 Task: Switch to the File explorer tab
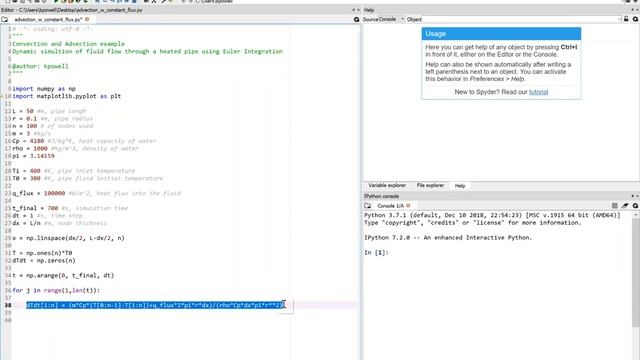[430, 185]
